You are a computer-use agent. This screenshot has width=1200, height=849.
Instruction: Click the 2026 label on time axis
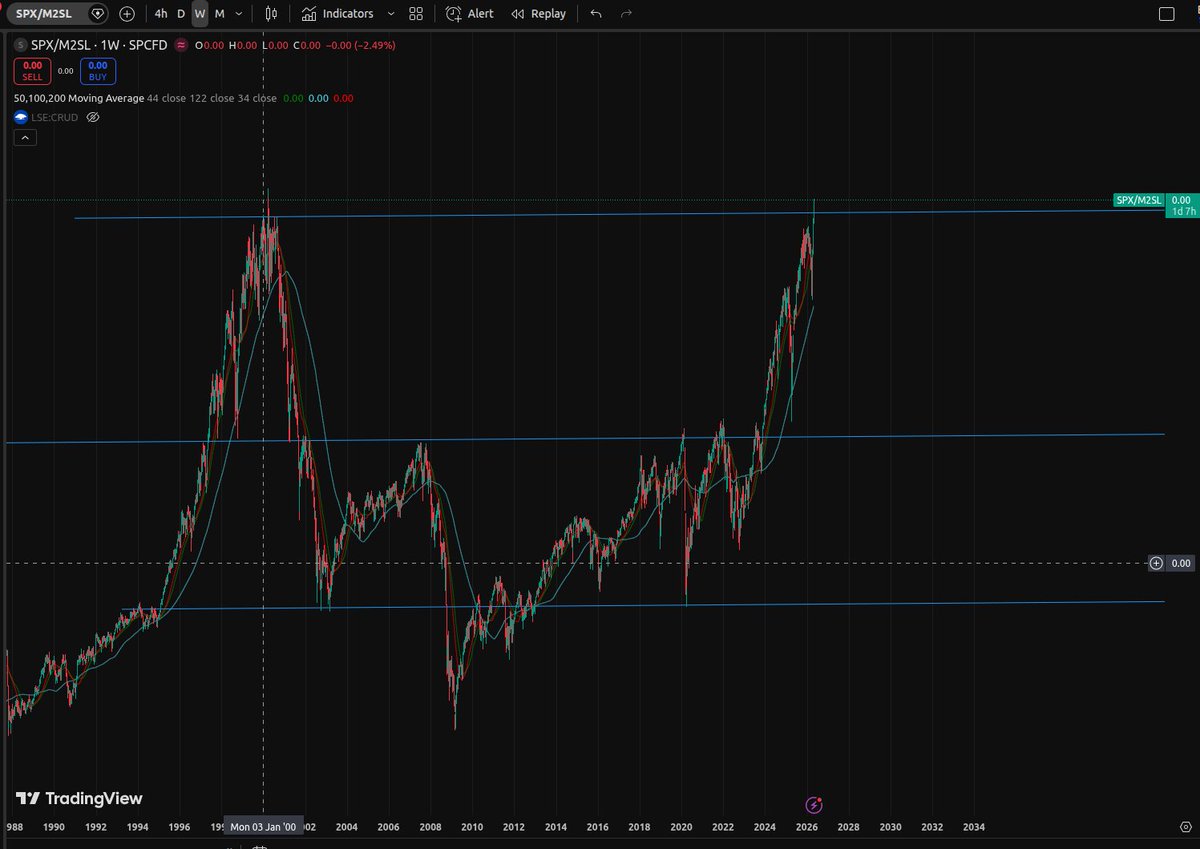[x=806, y=827]
